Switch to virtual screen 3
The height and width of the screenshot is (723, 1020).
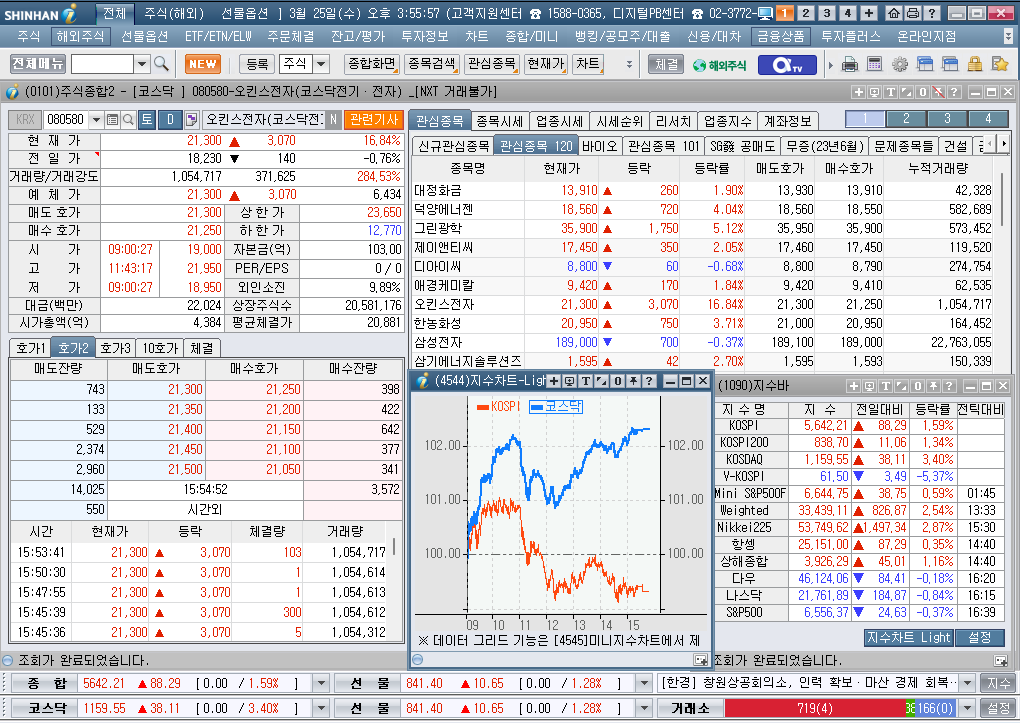click(827, 12)
